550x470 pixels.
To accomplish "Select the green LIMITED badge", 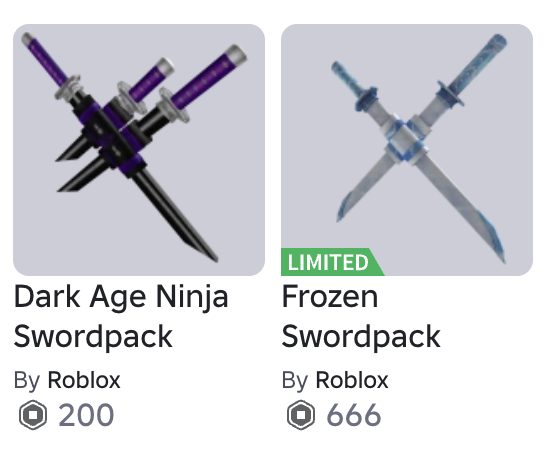I will (332, 262).
